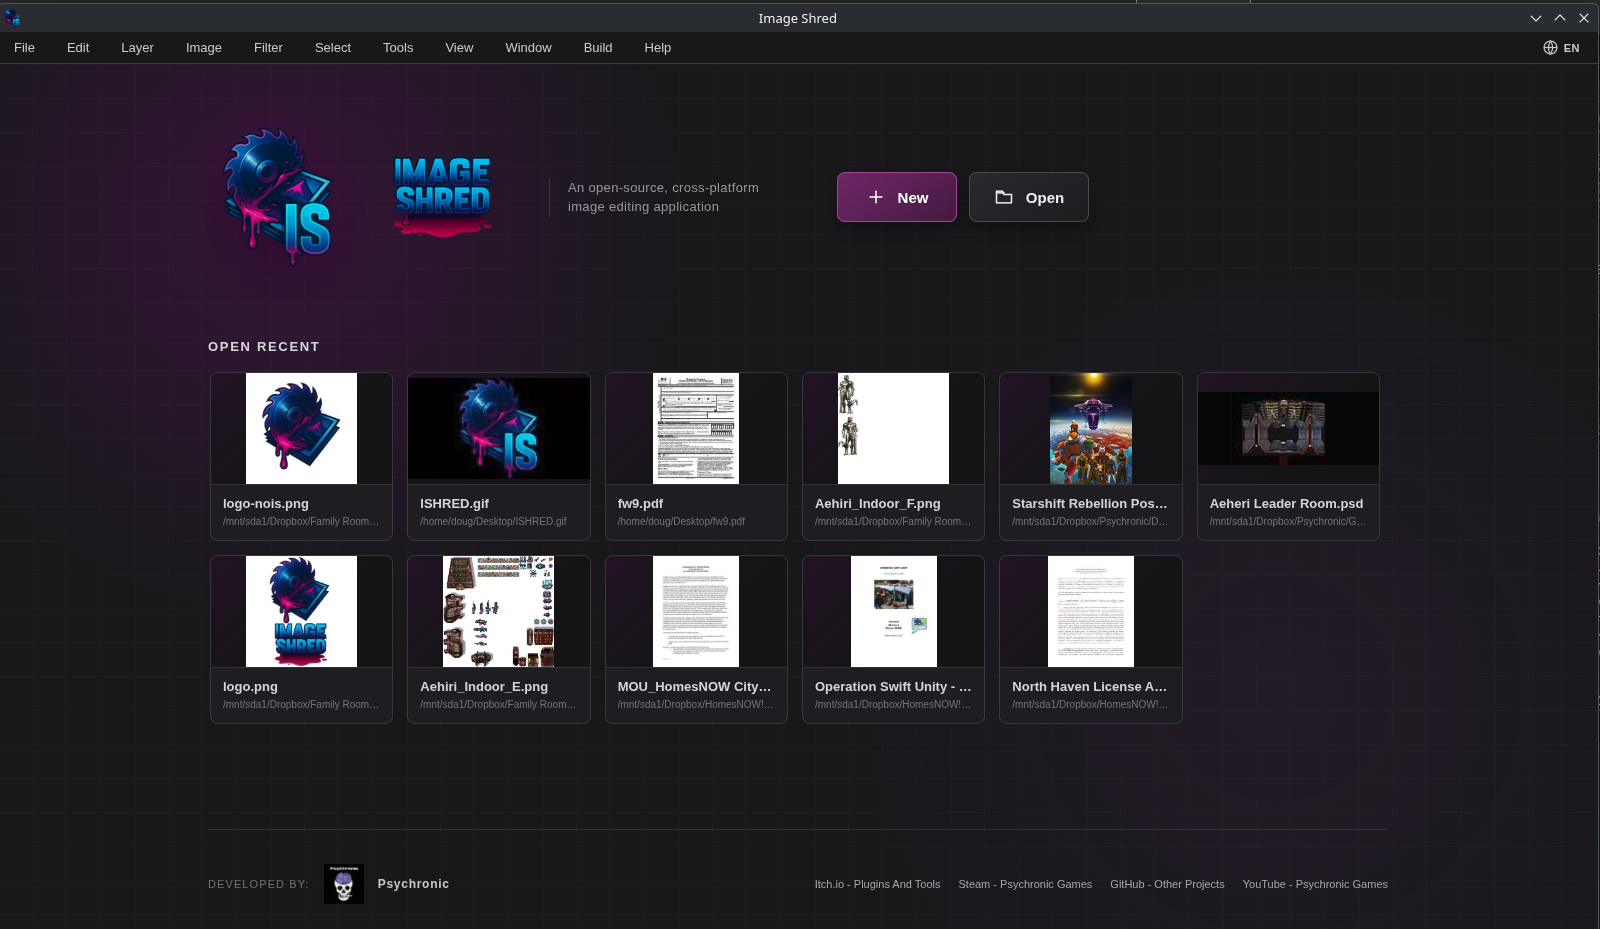This screenshot has height=929, width=1600.
Task: Open MOU_HomesNOW City document thumbnail
Action: tap(696, 611)
